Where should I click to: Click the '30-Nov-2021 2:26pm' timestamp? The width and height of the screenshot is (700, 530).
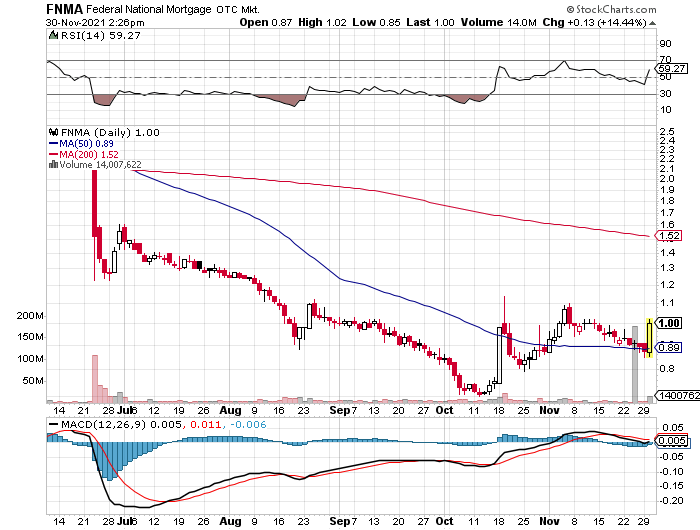point(95,23)
